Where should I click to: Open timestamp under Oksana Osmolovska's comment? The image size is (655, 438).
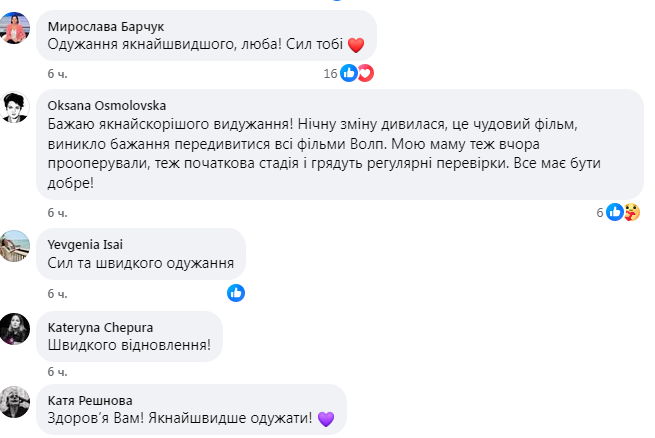57,213
